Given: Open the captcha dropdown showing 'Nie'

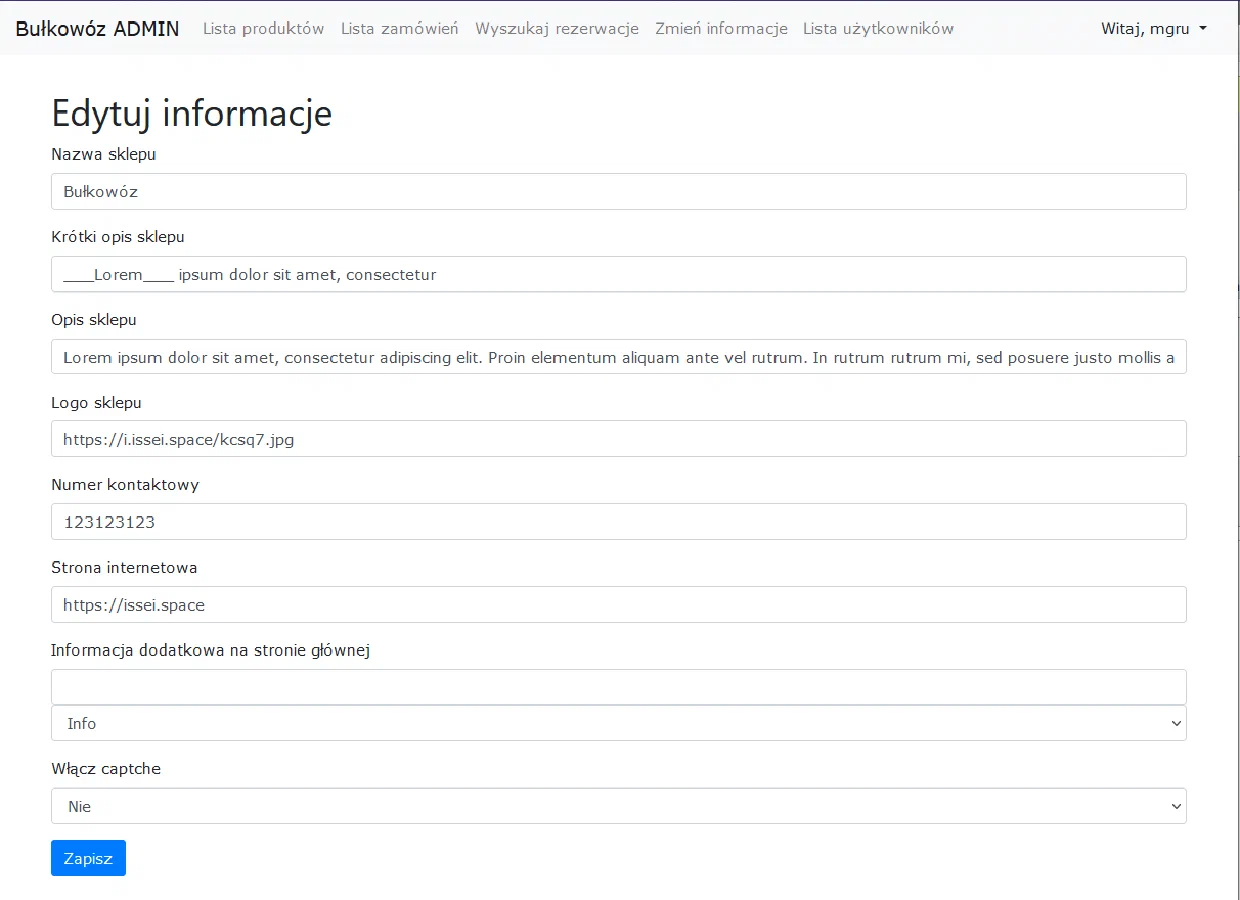Looking at the screenshot, I should [618, 806].
